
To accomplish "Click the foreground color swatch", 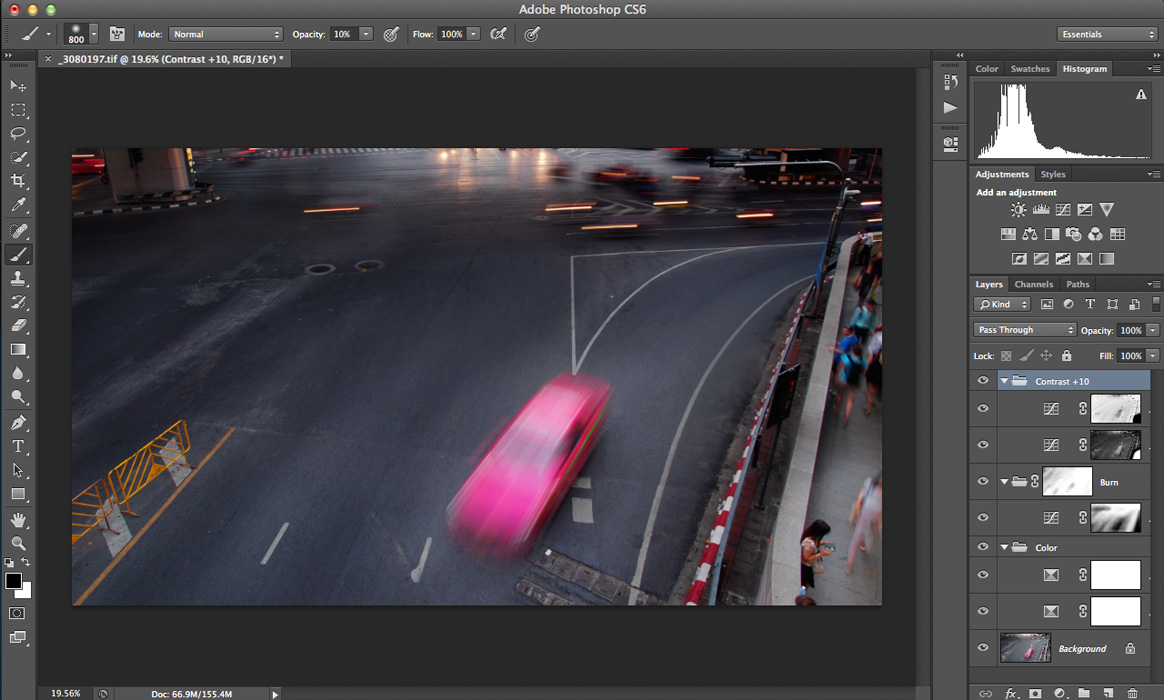I will [x=13, y=581].
